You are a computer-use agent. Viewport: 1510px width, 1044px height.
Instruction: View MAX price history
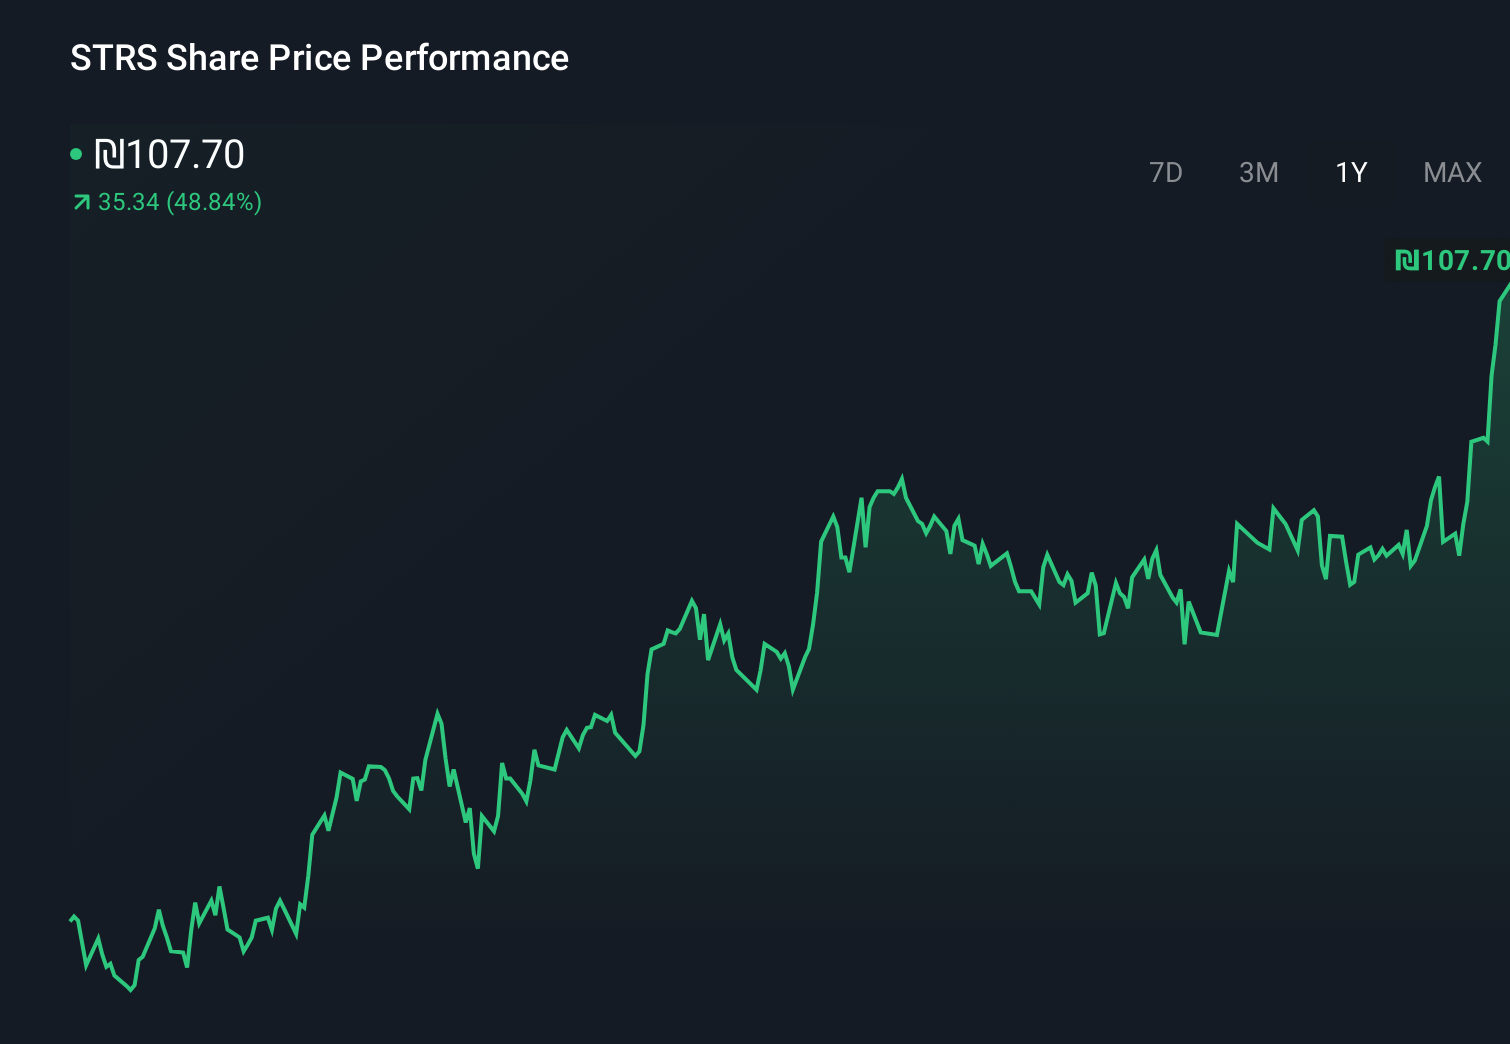click(1450, 172)
